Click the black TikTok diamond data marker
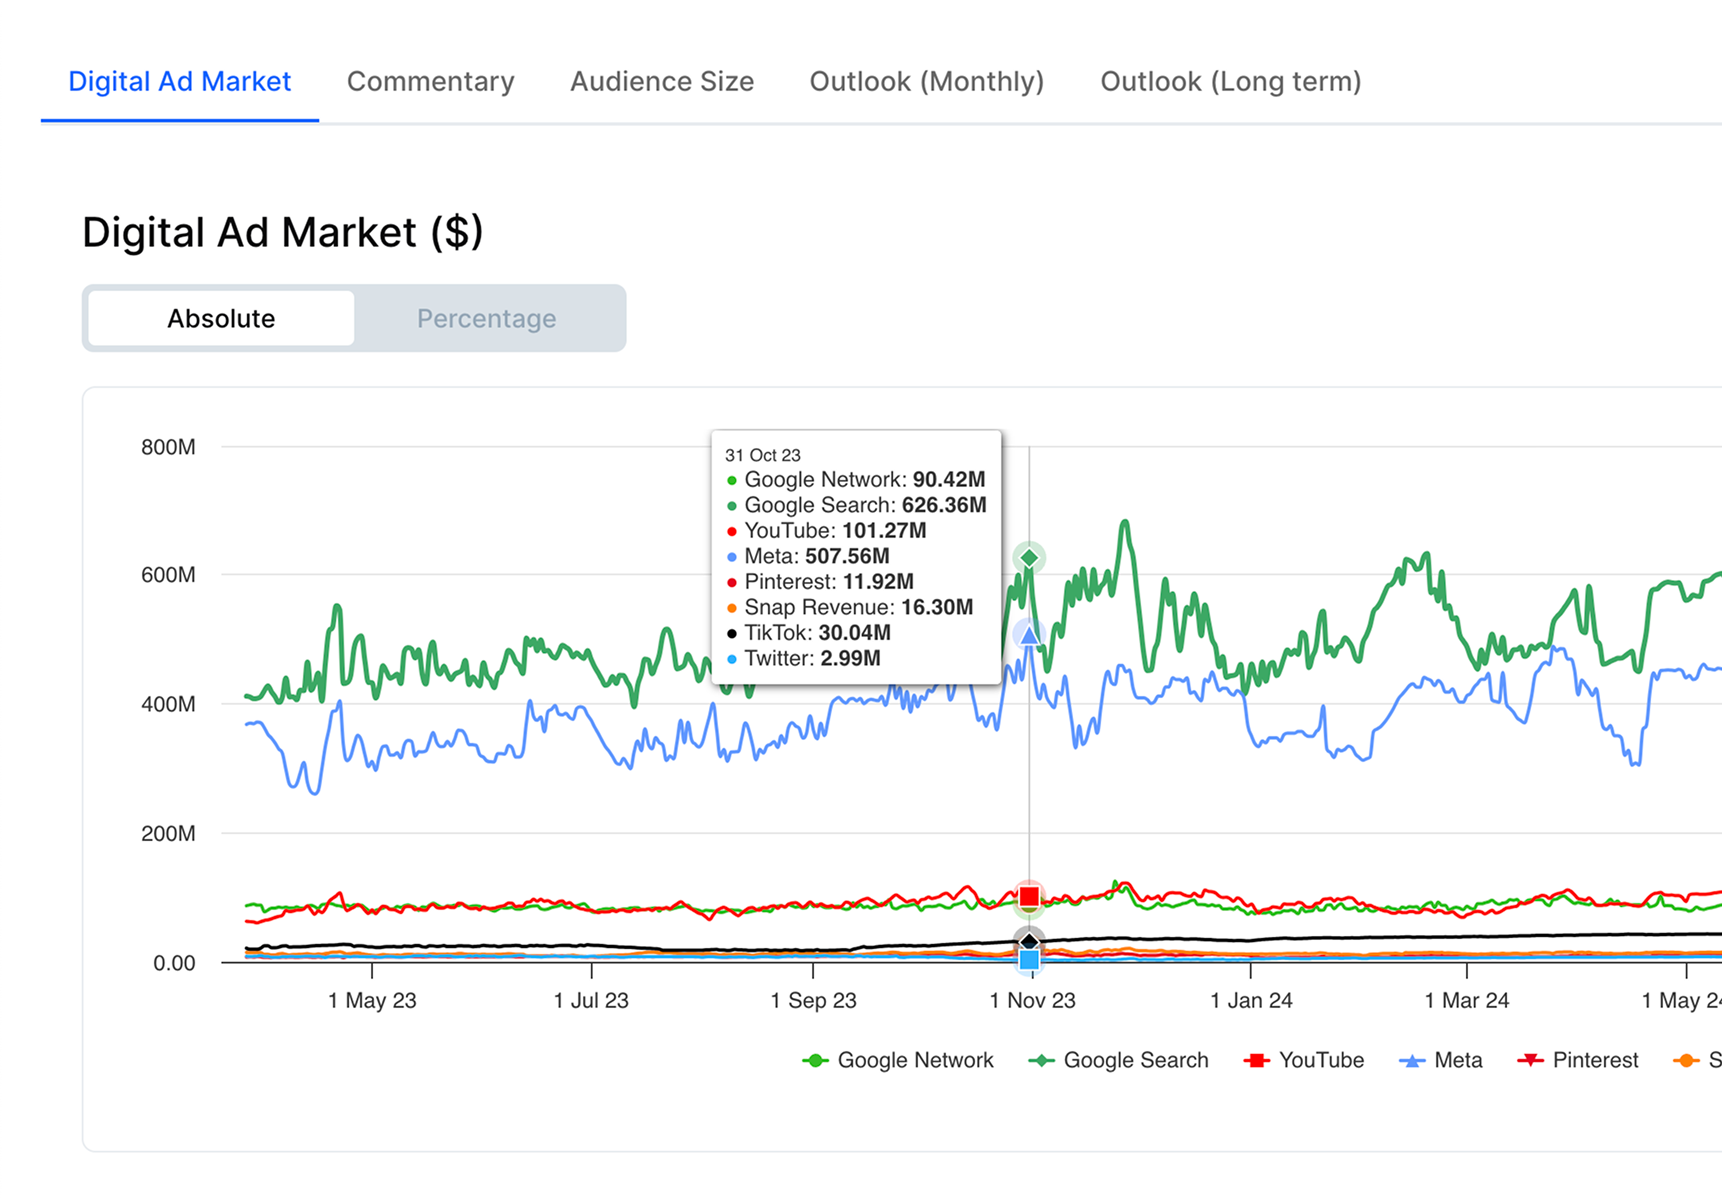This screenshot has height=1200, width=1722. click(1029, 941)
